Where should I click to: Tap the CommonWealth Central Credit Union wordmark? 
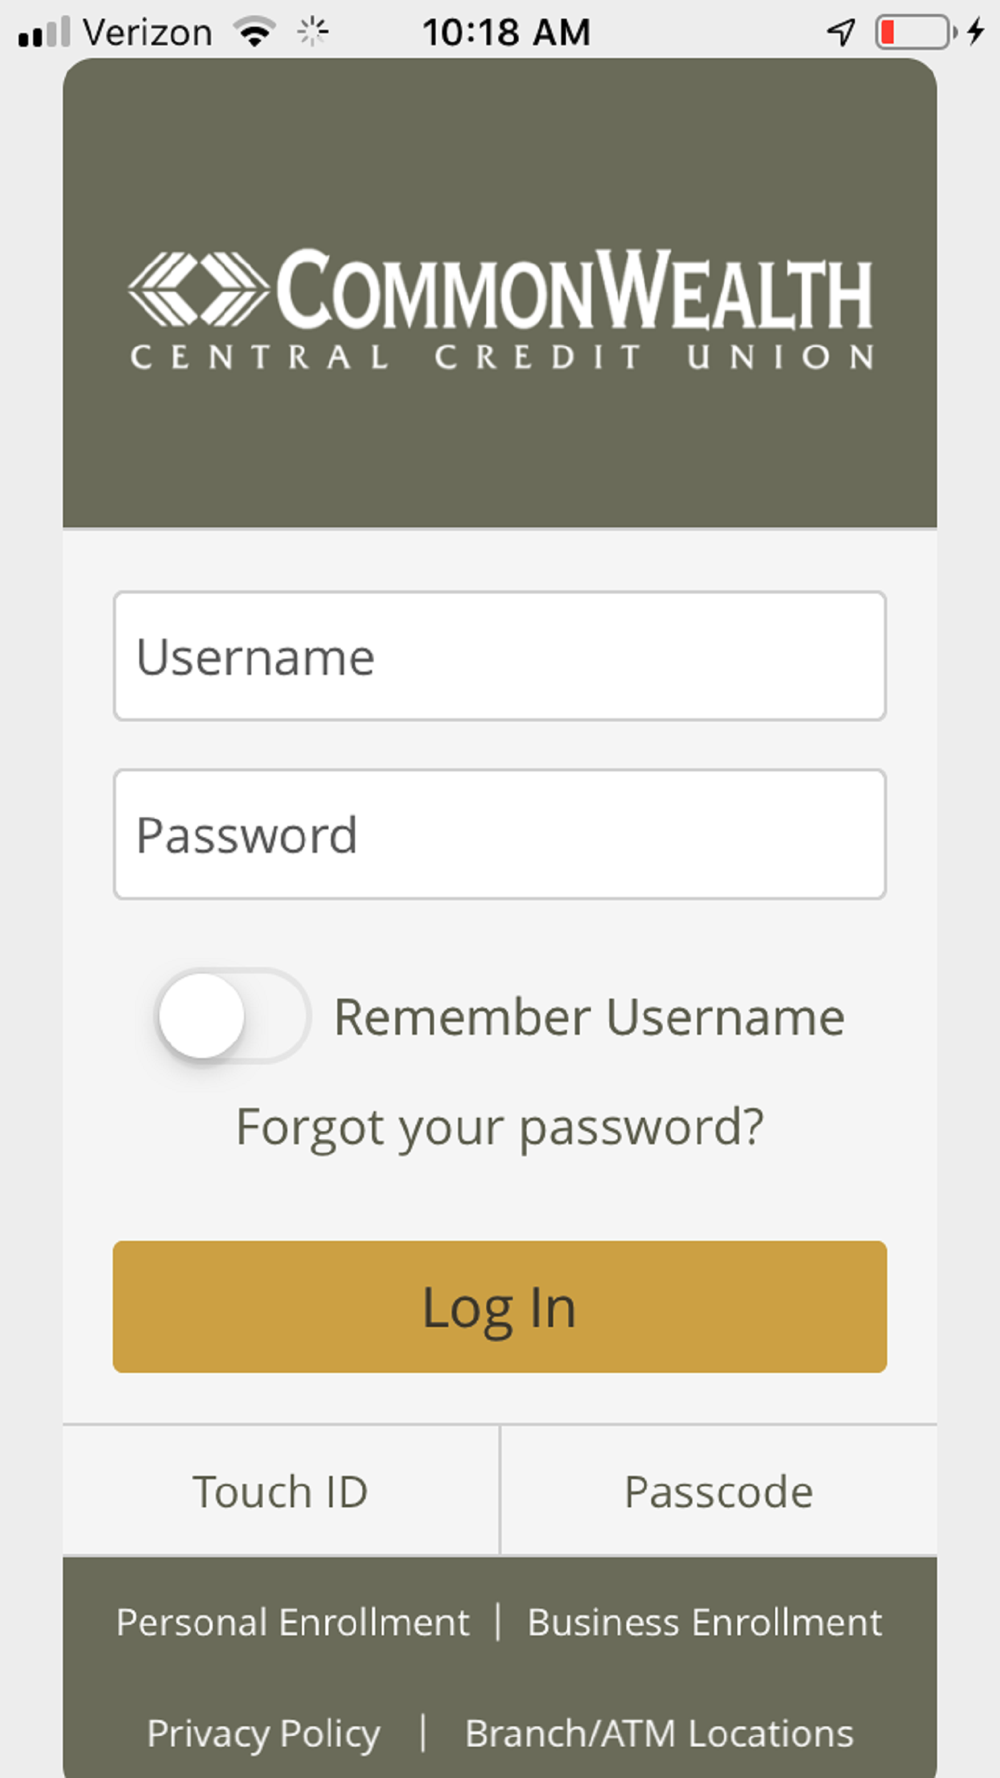574,310
